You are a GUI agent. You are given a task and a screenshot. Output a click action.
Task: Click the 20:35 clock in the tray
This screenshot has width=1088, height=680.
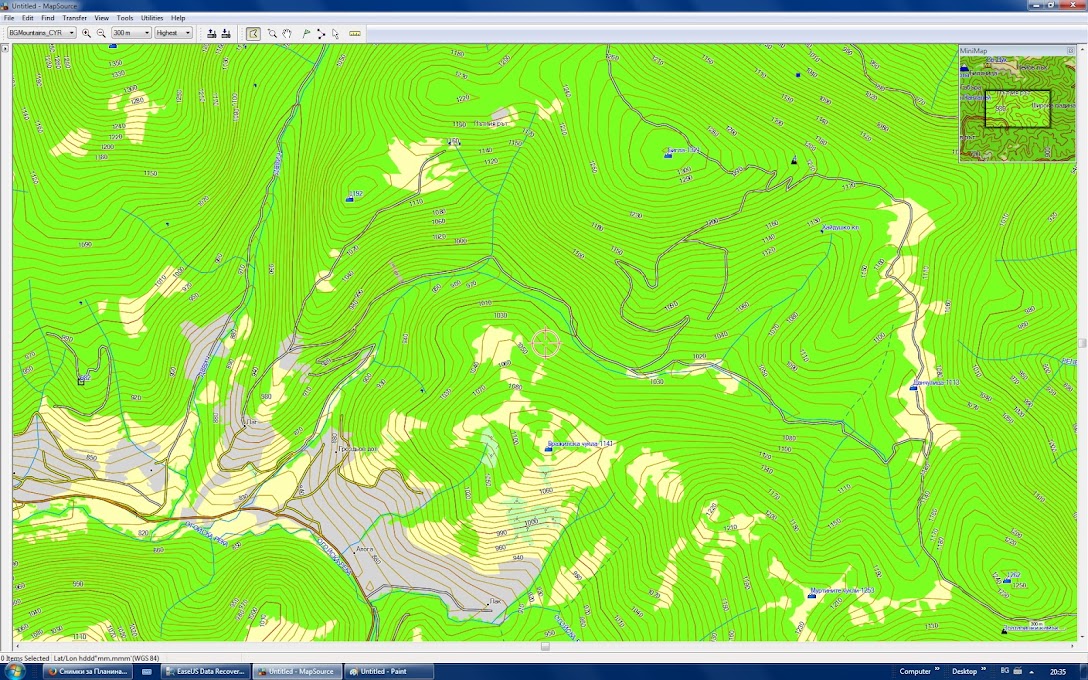pyautogui.click(x=1057, y=672)
